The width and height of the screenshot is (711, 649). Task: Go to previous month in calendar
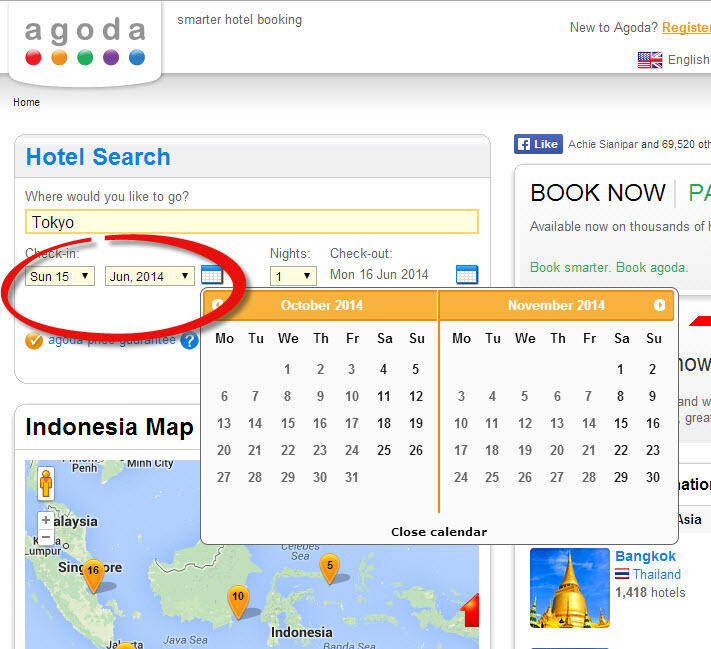click(x=217, y=305)
